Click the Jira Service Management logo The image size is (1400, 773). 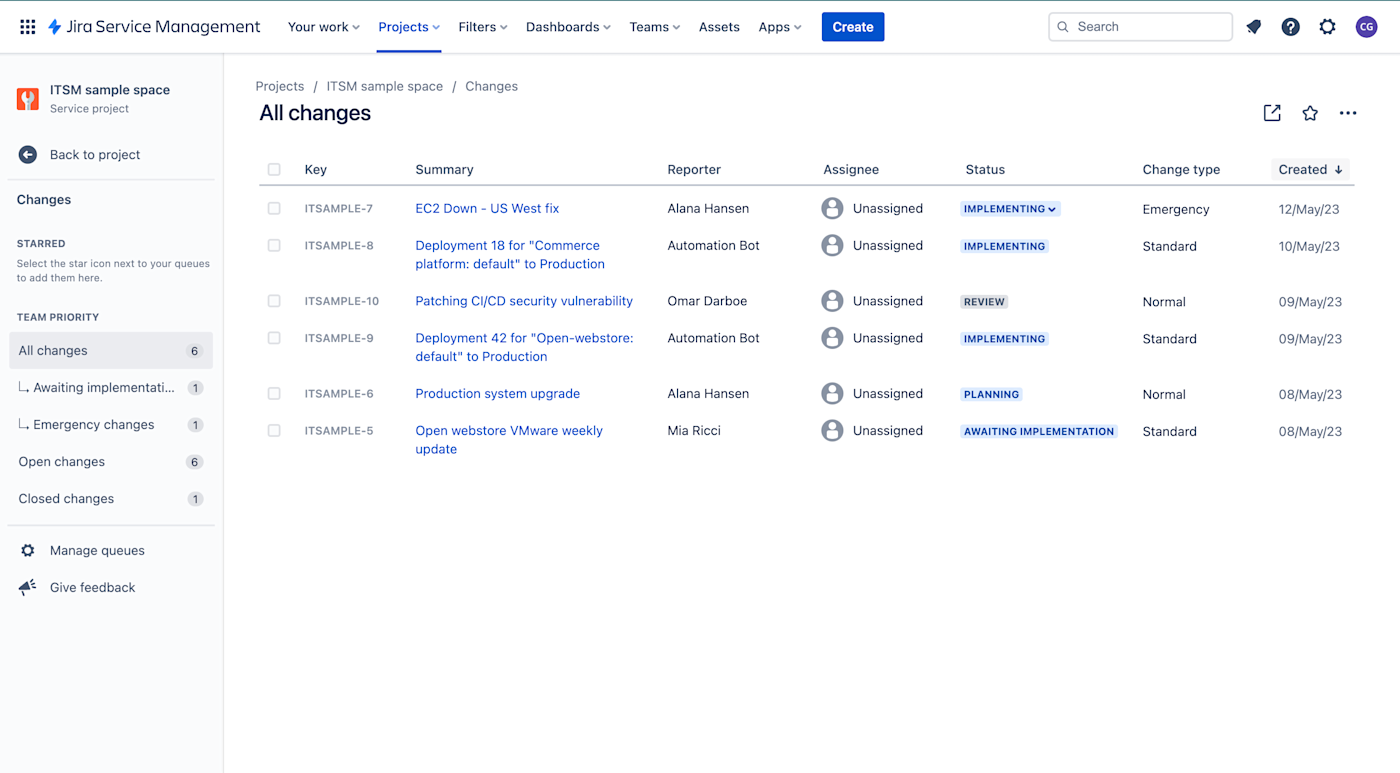pos(154,27)
